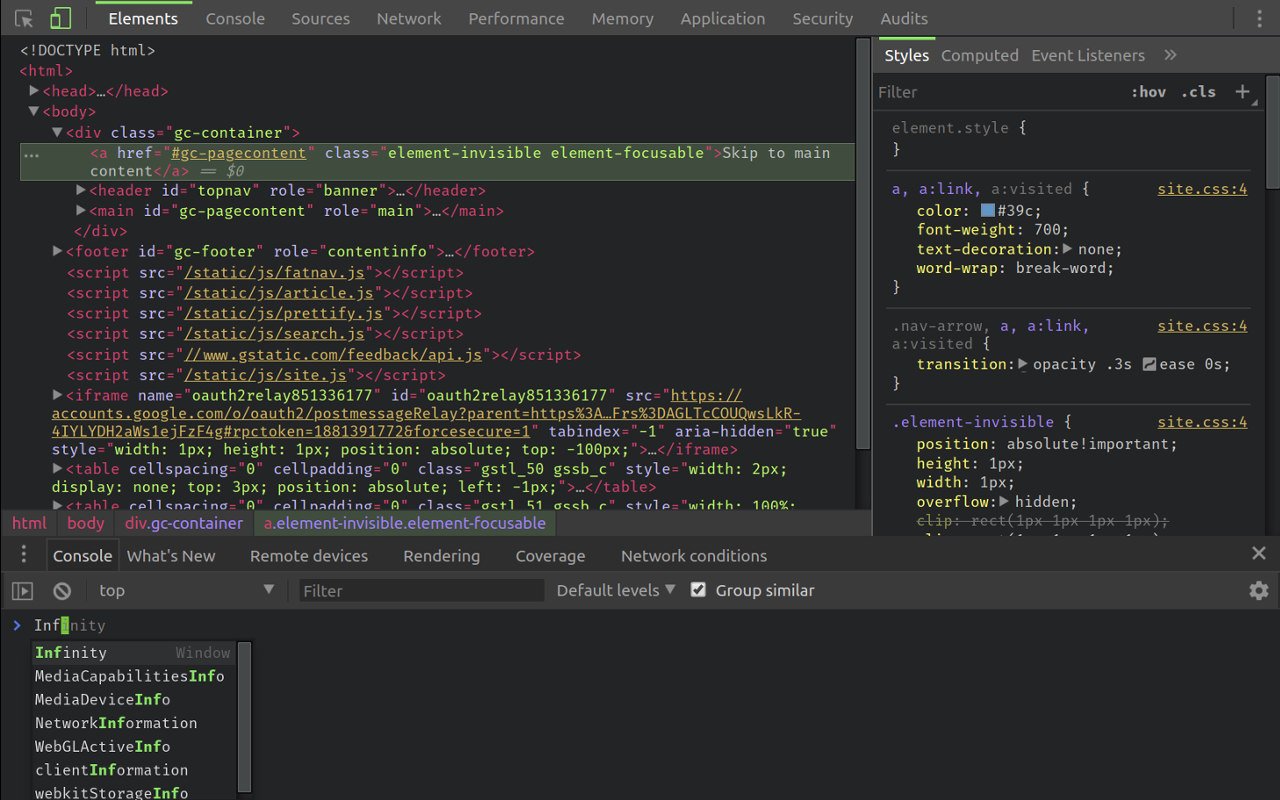This screenshot has height=800, width=1280.
Task: Open the Audits tab
Action: point(904,18)
